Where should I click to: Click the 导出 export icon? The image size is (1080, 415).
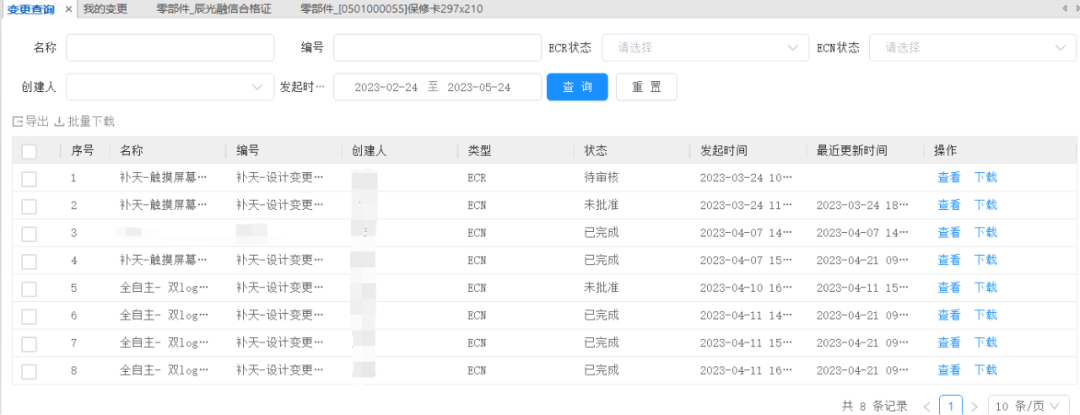pos(18,122)
